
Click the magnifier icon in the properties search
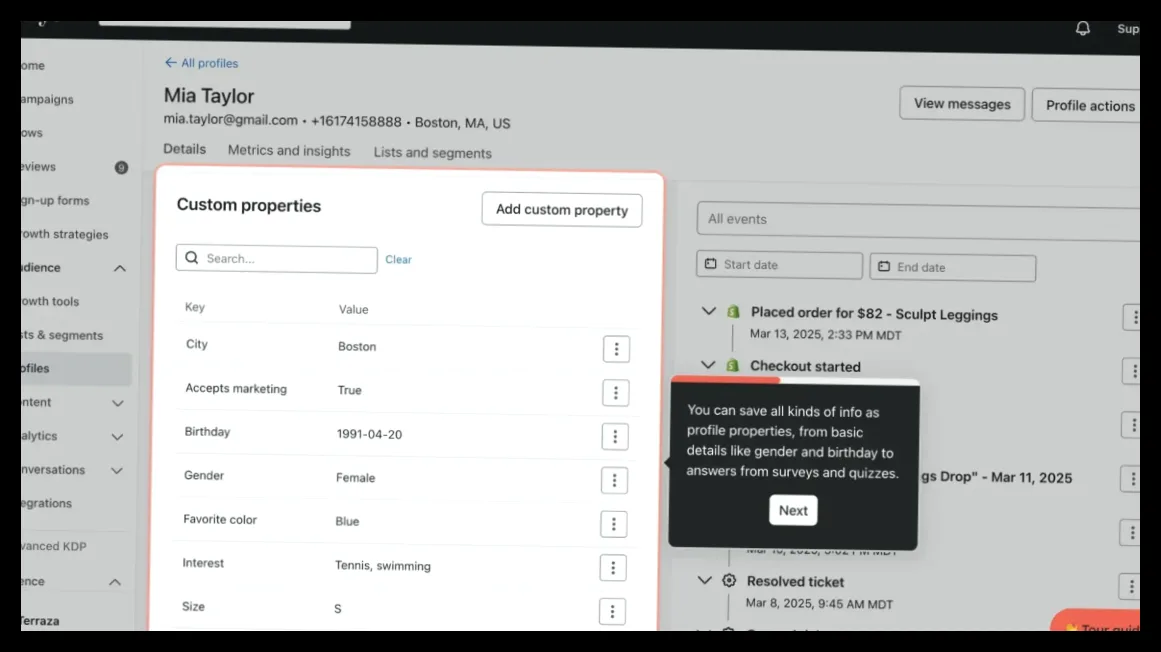tap(192, 258)
